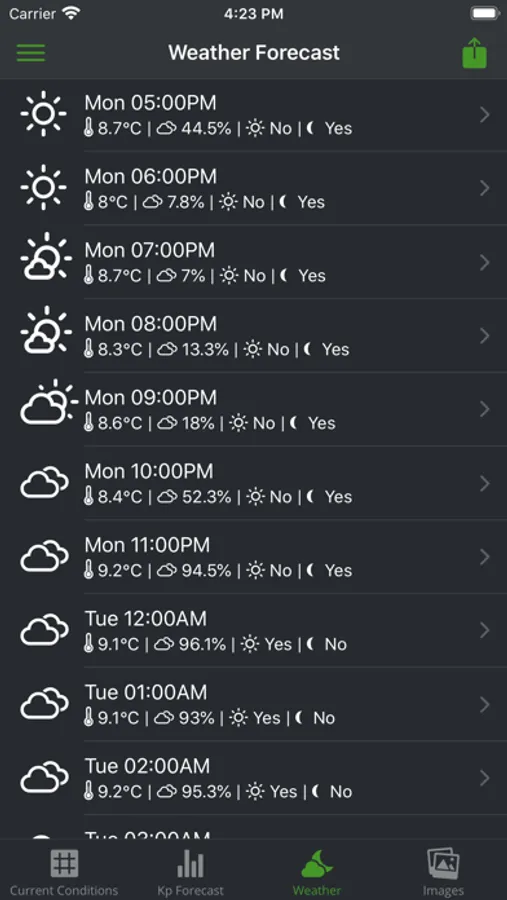The width and height of the screenshot is (507, 900).
Task: Expand the Mon 05:00PM row chevron
Action: [x=485, y=115]
